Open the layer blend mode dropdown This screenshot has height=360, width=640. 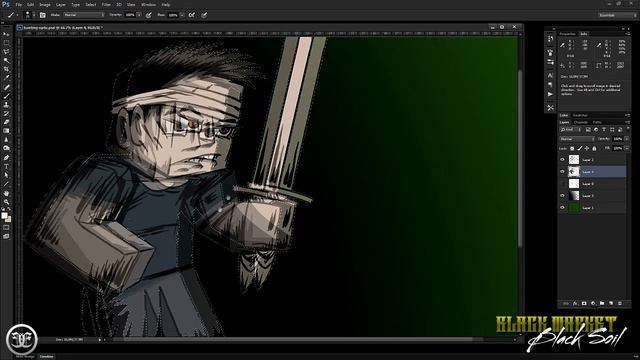coord(576,139)
